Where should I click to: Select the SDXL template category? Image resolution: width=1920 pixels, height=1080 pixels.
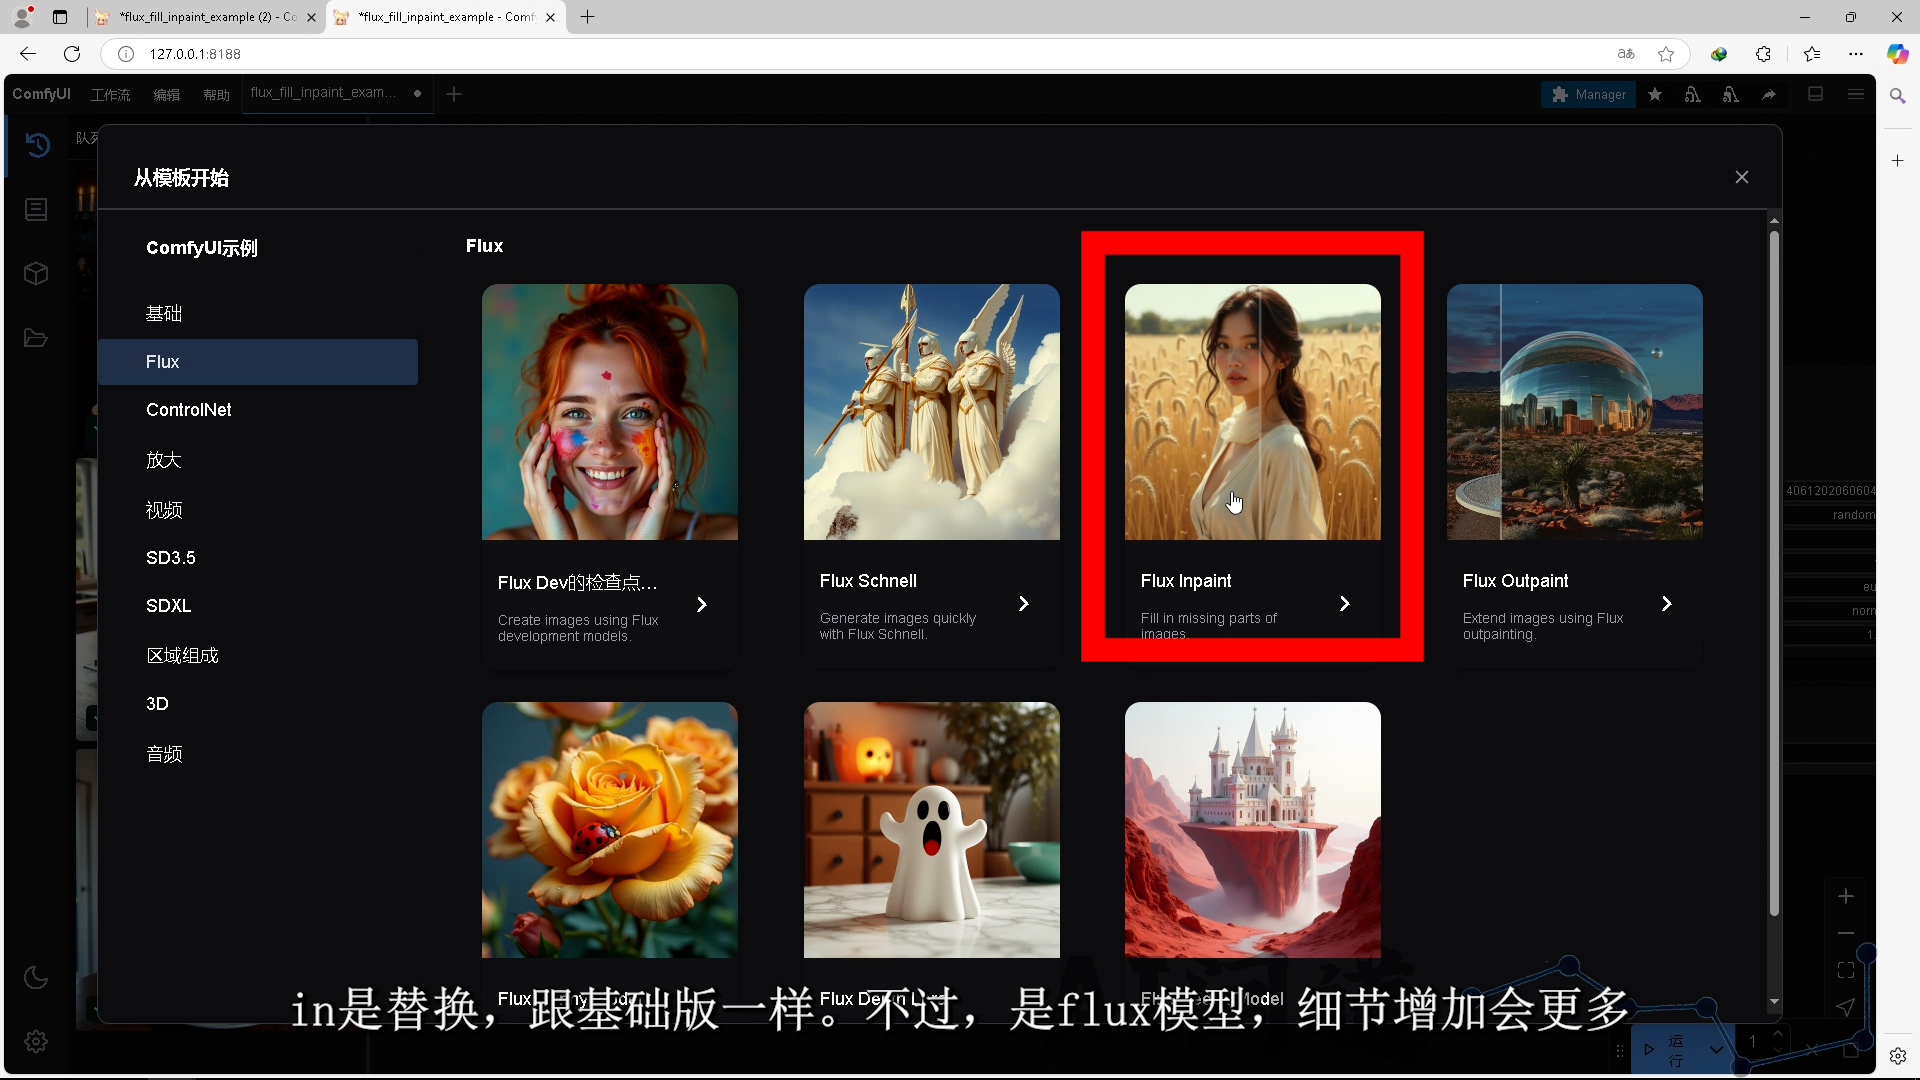[168, 606]
